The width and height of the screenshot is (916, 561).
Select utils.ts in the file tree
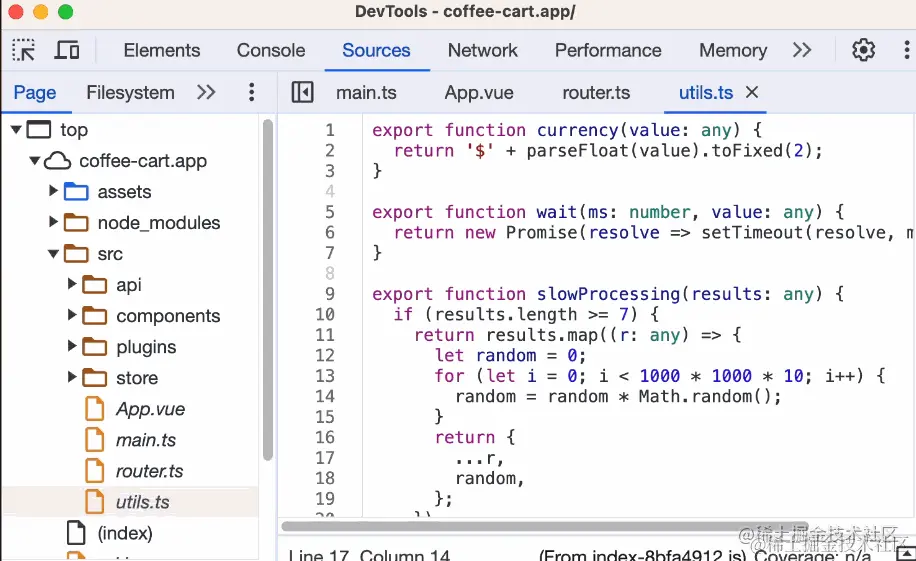(143, 502)
